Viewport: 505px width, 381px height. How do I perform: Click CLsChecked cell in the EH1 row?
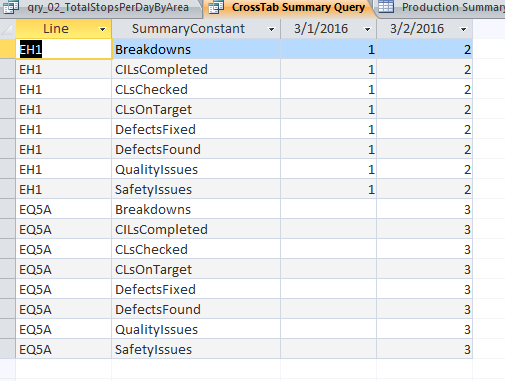coord(196,89)
